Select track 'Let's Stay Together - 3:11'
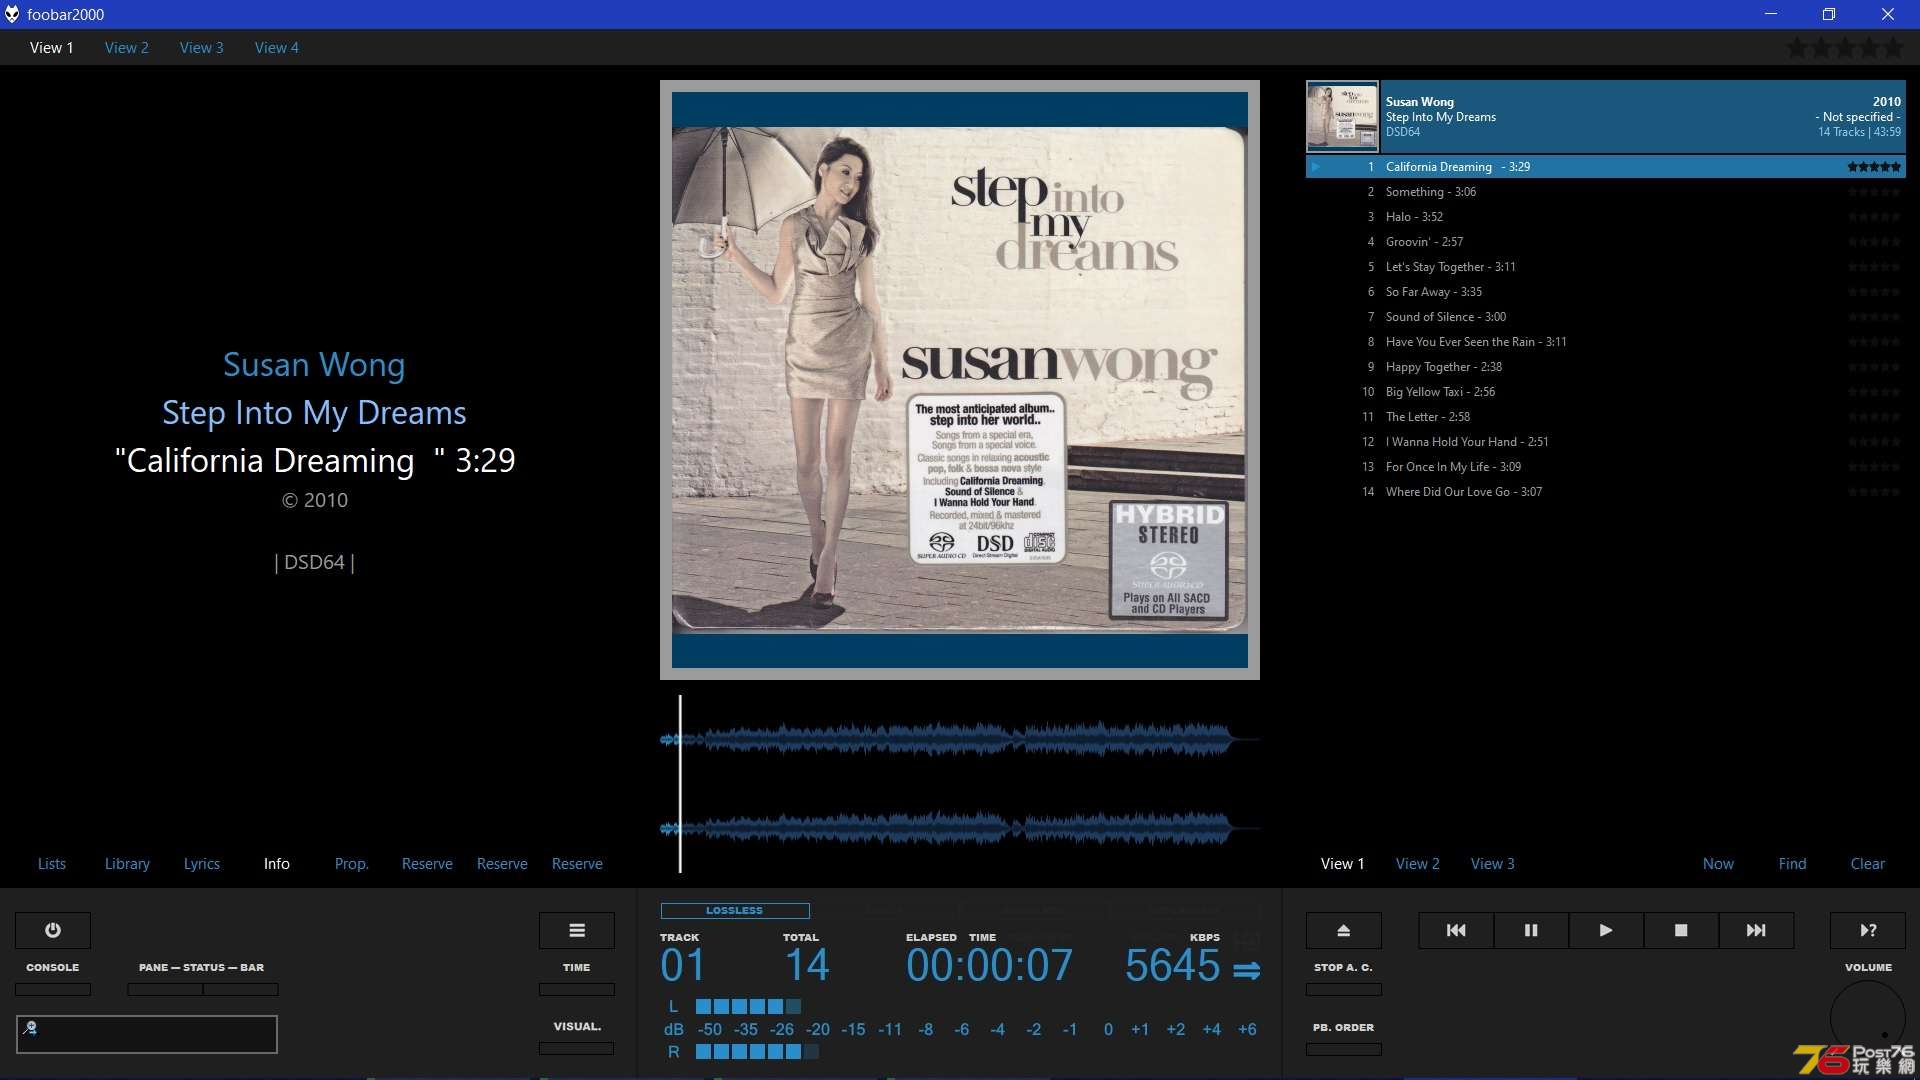Screen dimensions: 1920x1080 point(1606,267)
